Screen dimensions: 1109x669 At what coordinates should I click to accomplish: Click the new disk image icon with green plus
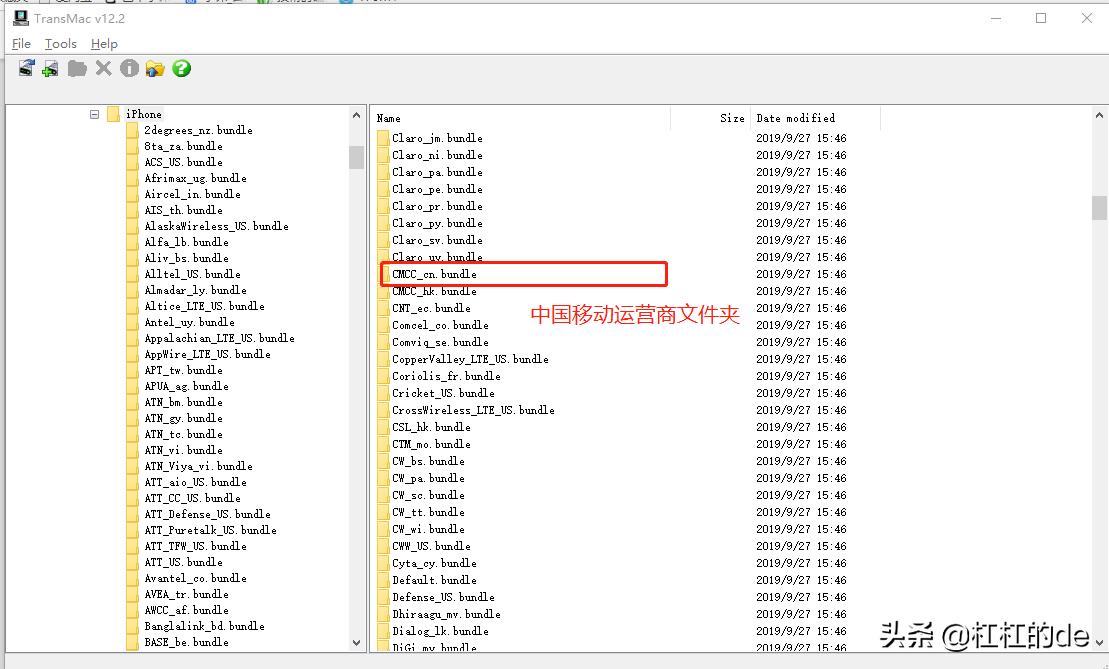[x=50, y=69]
